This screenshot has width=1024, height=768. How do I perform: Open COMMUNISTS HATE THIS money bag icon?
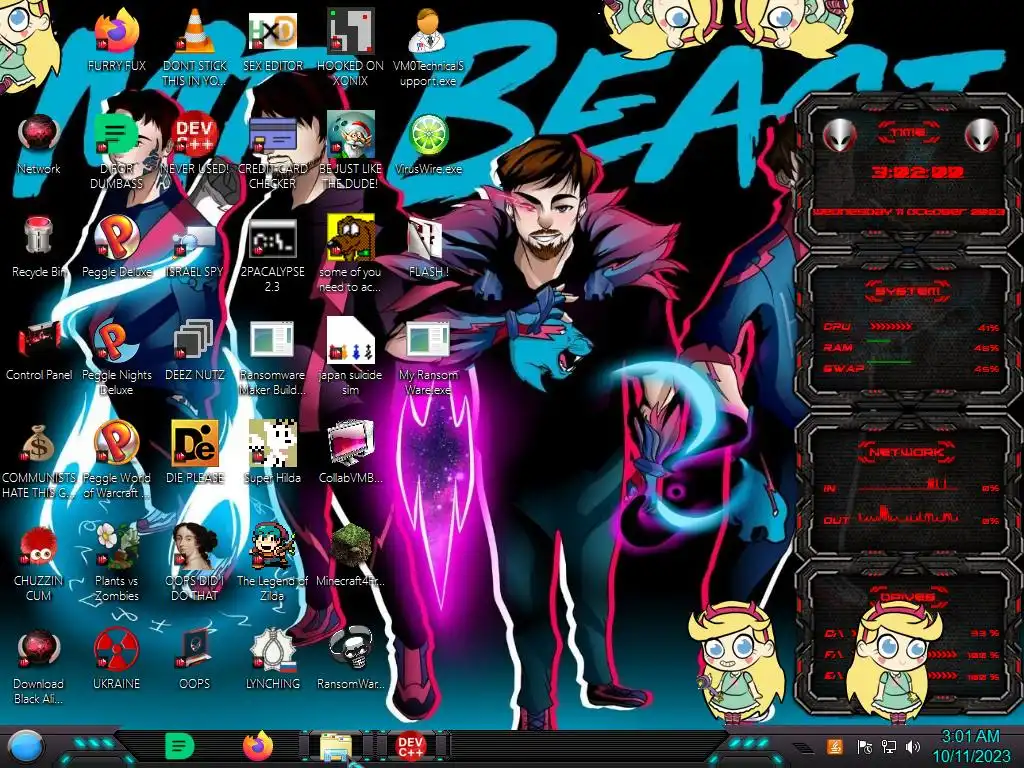[39, 444]
